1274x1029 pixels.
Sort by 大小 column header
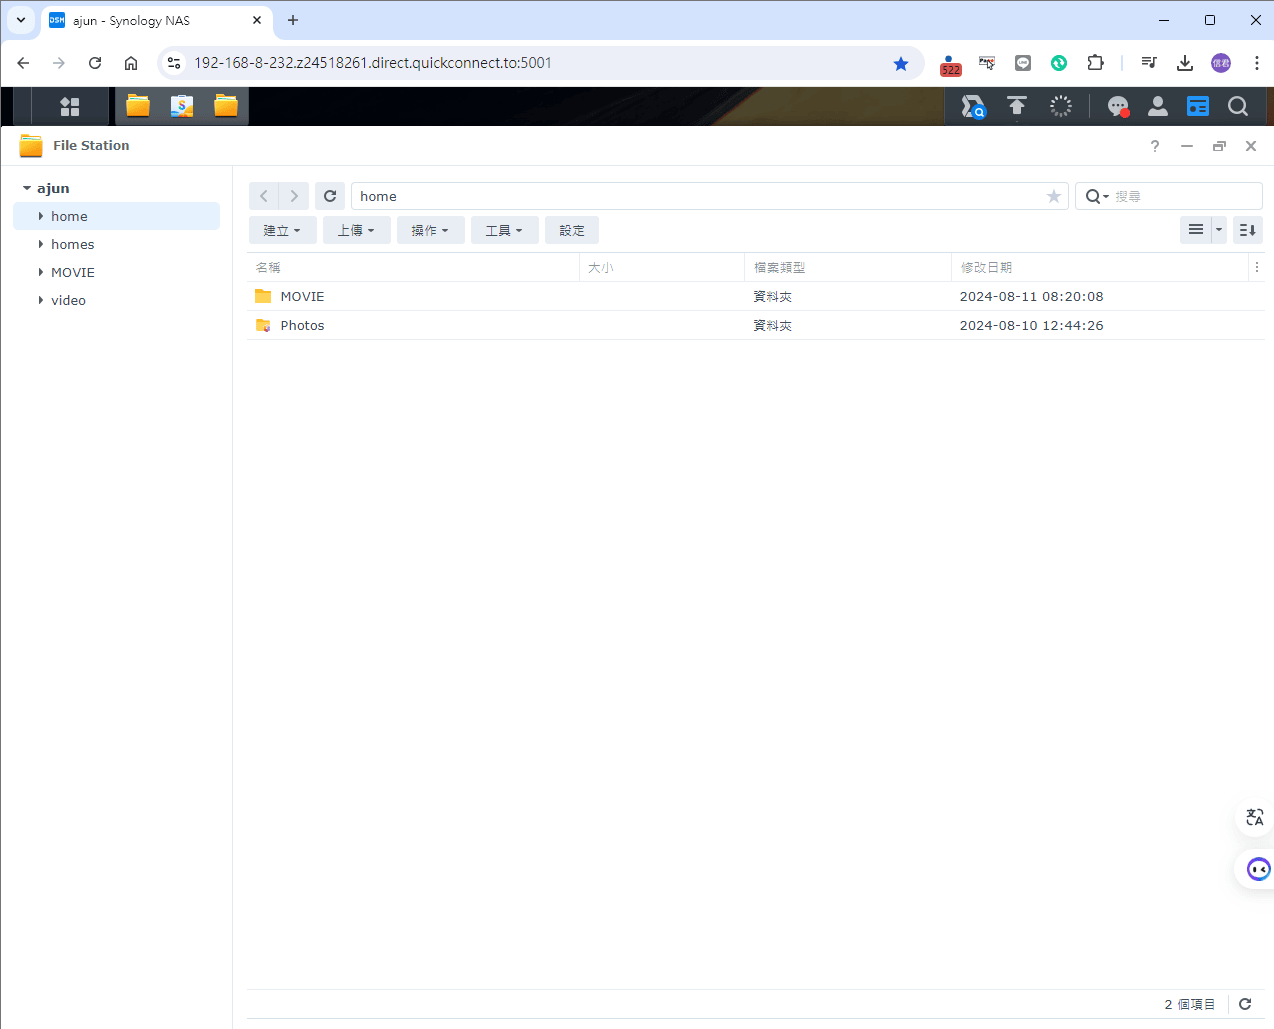(662, 267)
